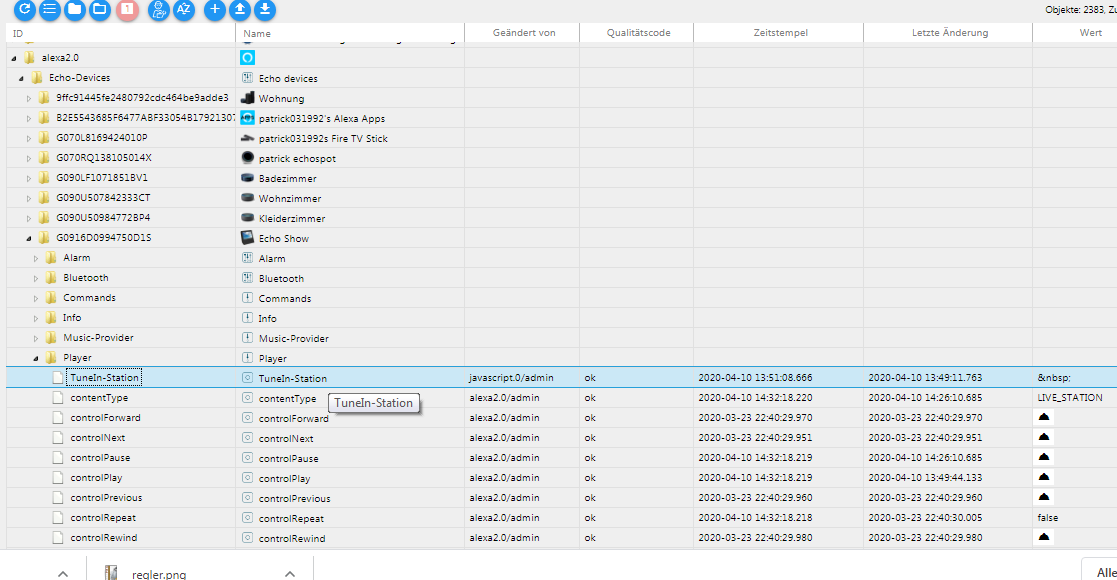Expand the Alarm folder

36,258
